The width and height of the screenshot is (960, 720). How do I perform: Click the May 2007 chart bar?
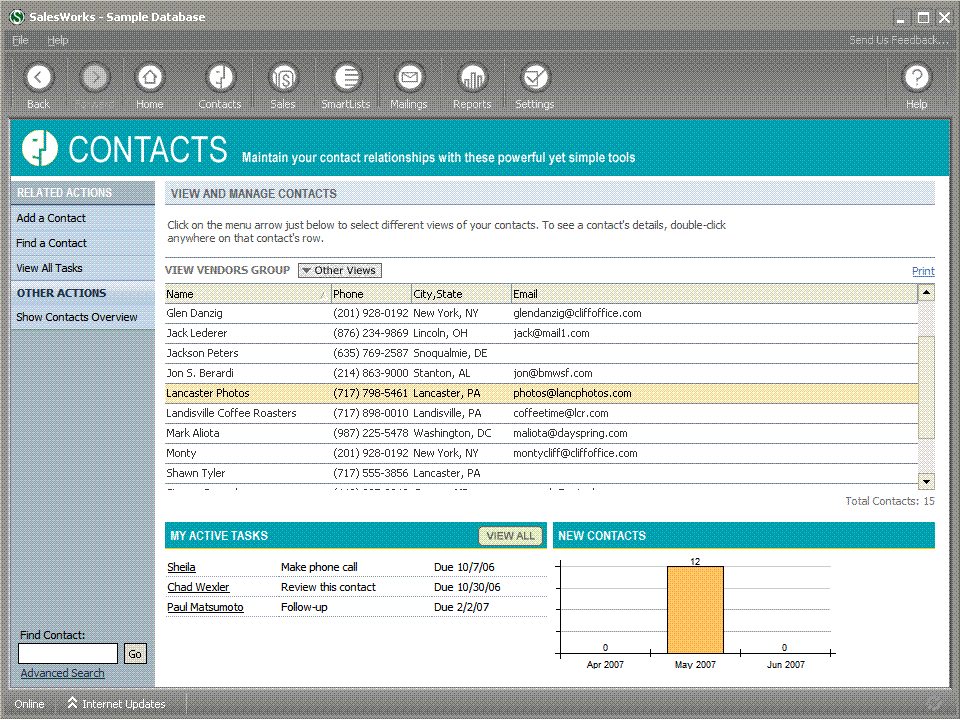[x=696, y=610]
